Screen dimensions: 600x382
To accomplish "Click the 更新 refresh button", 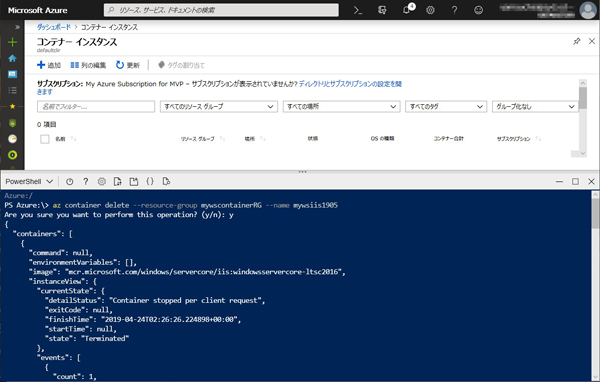I will (128, 65).
